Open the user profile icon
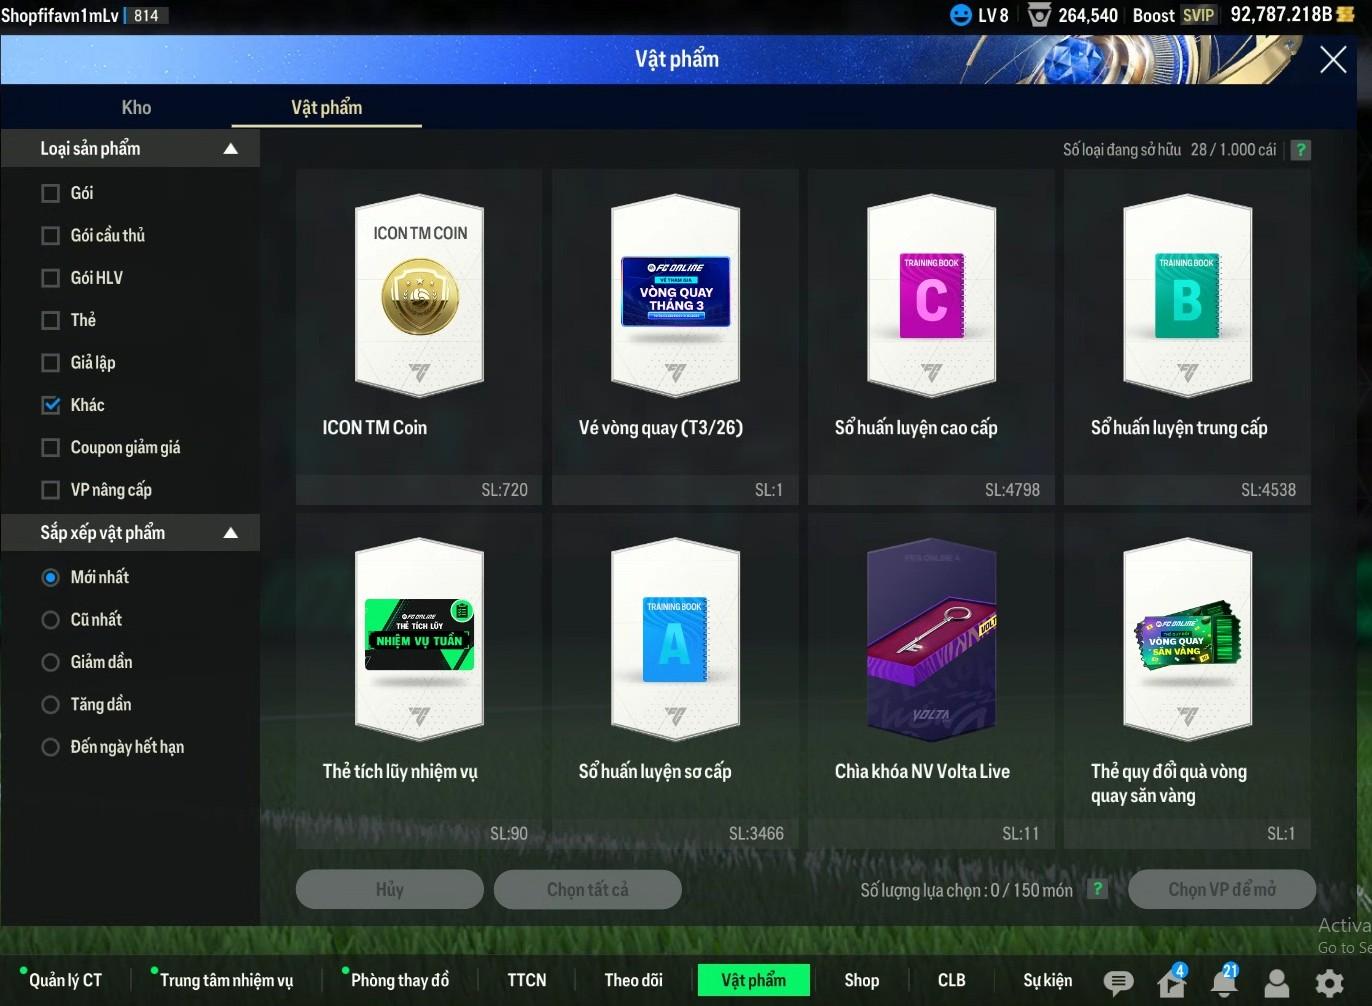The height and width of the screenshot is (1006, 1372). pyautogui.click(x=1277, y=983)
